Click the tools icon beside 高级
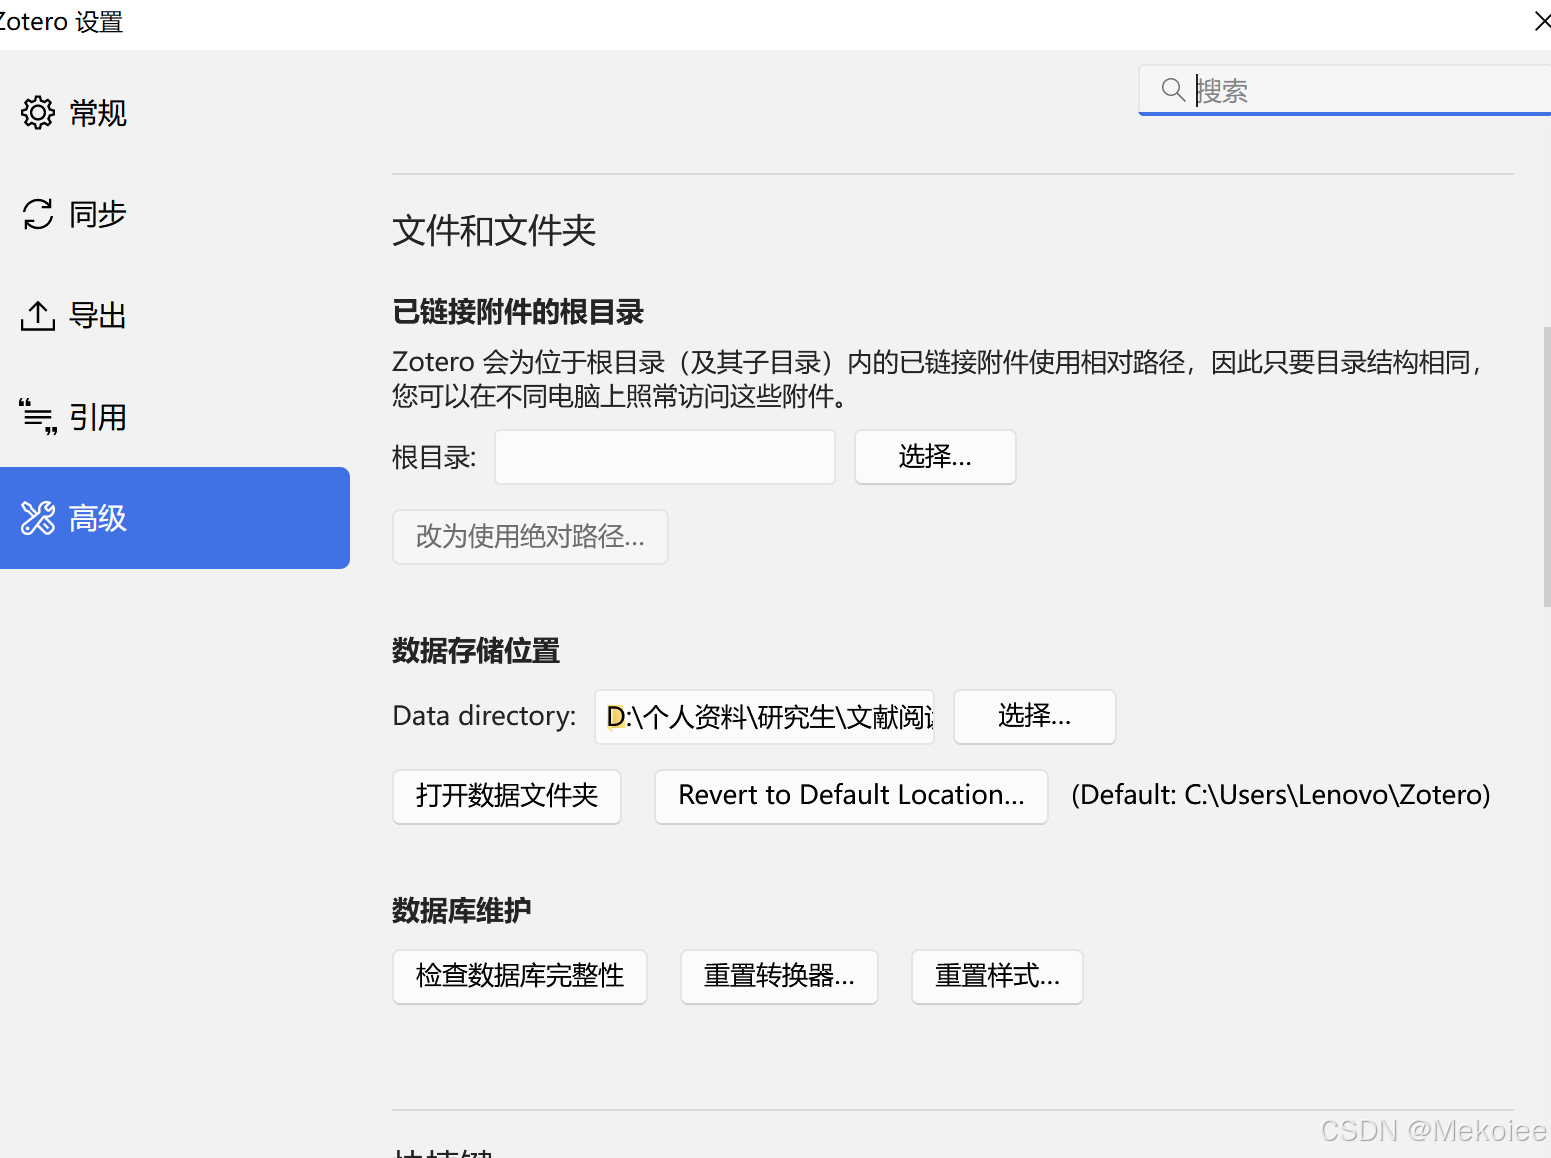Screen dimensions: 1551x1158 click(38, 518)
